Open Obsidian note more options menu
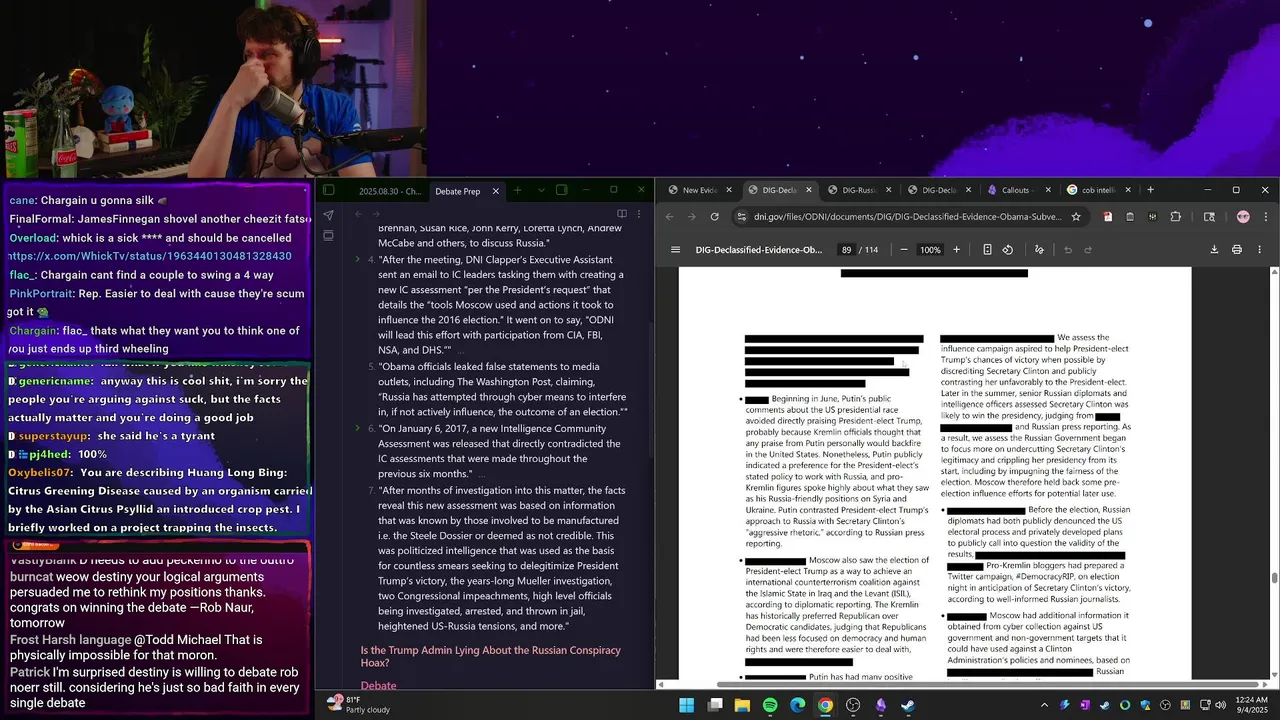1280x720 pixels. coord(639,214)
